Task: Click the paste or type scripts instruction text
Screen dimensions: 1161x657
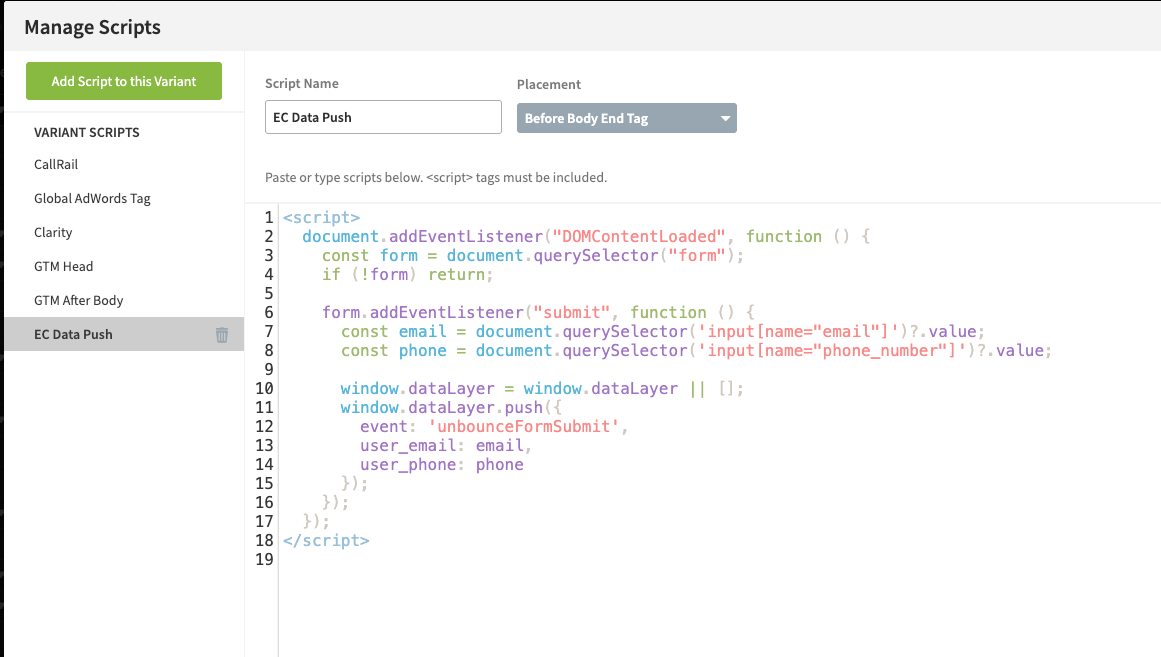Action: (x=436, y=178)
